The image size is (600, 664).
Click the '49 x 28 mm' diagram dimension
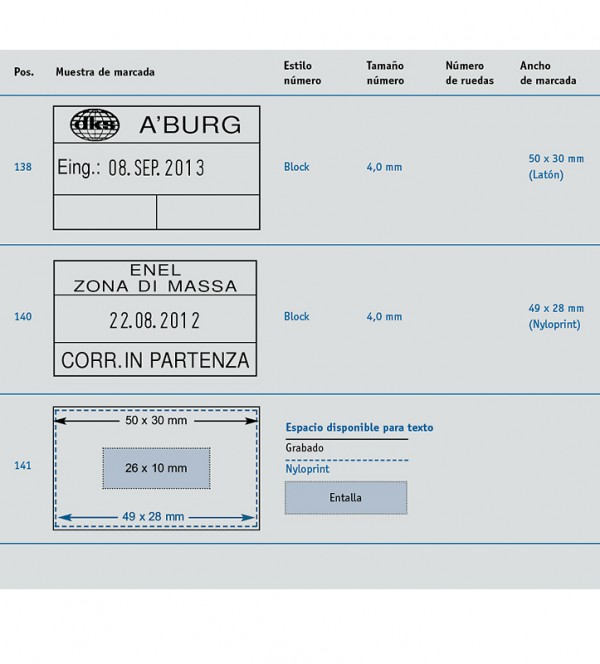pyautogui.click(x=153, y=517)
